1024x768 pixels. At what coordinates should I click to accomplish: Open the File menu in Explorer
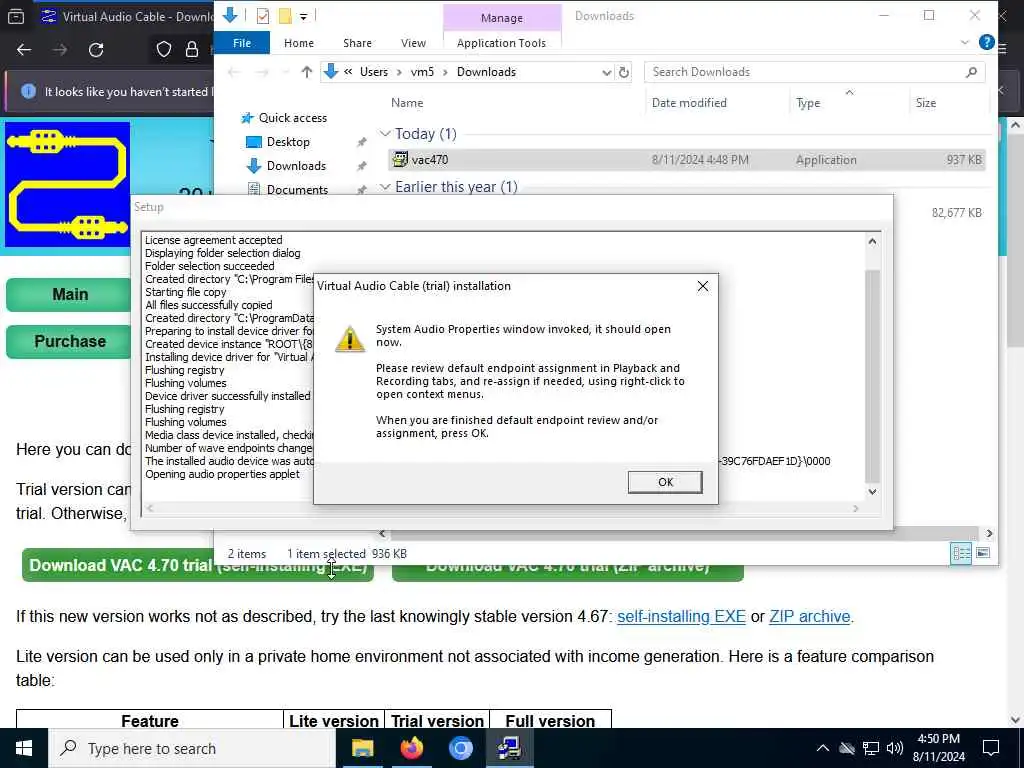242,43
